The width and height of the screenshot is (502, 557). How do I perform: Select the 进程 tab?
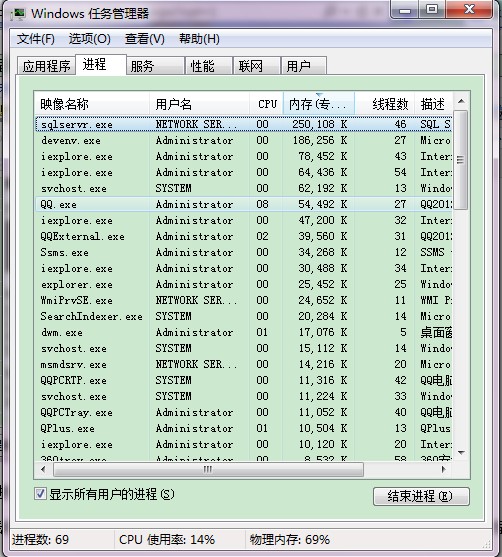[101, 64]
